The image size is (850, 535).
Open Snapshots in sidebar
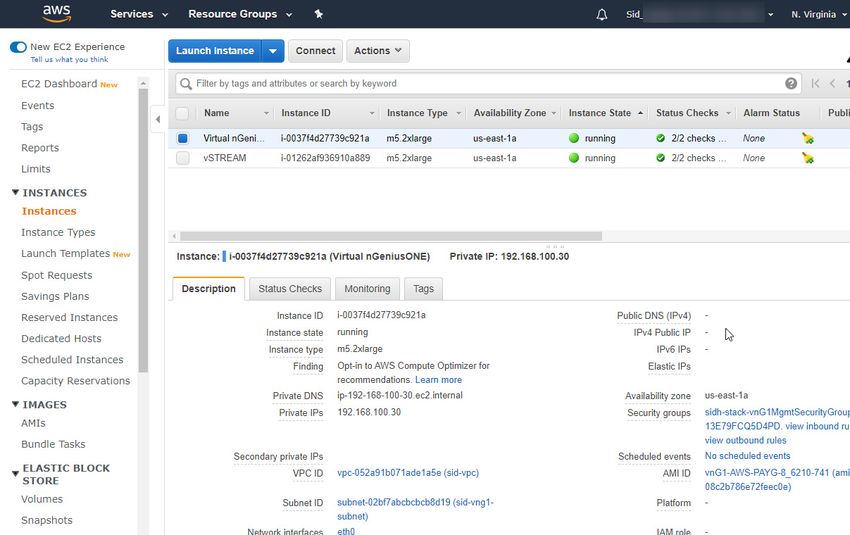pyautogui.click(x=47, y=520)
